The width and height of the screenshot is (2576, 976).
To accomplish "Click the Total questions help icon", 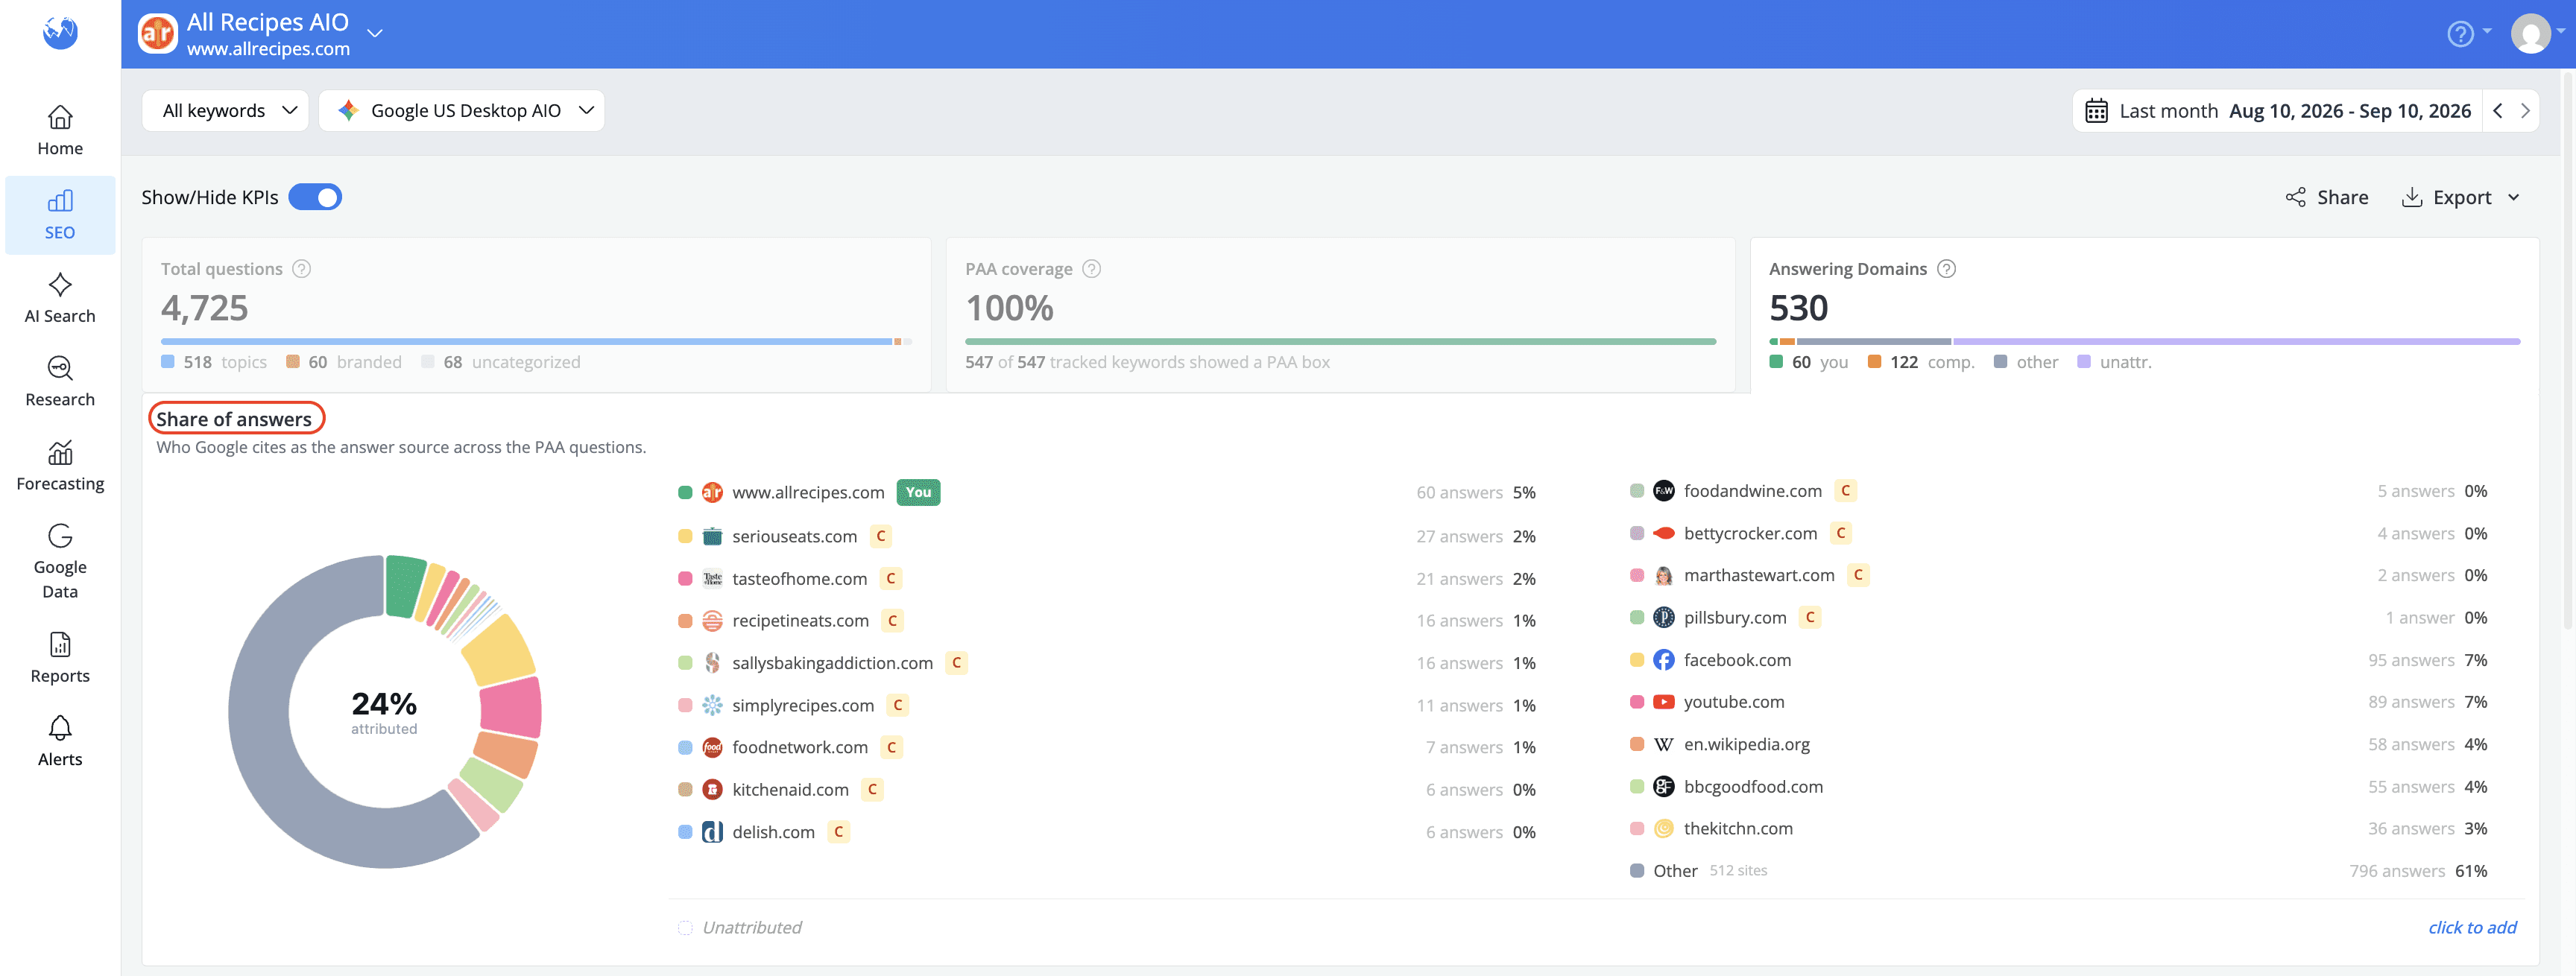I will 302,269.
